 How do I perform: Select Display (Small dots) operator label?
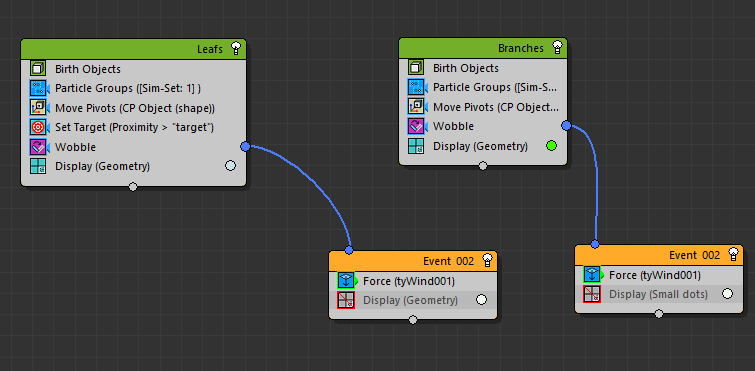pyautogui.click(x=658, y=294)
